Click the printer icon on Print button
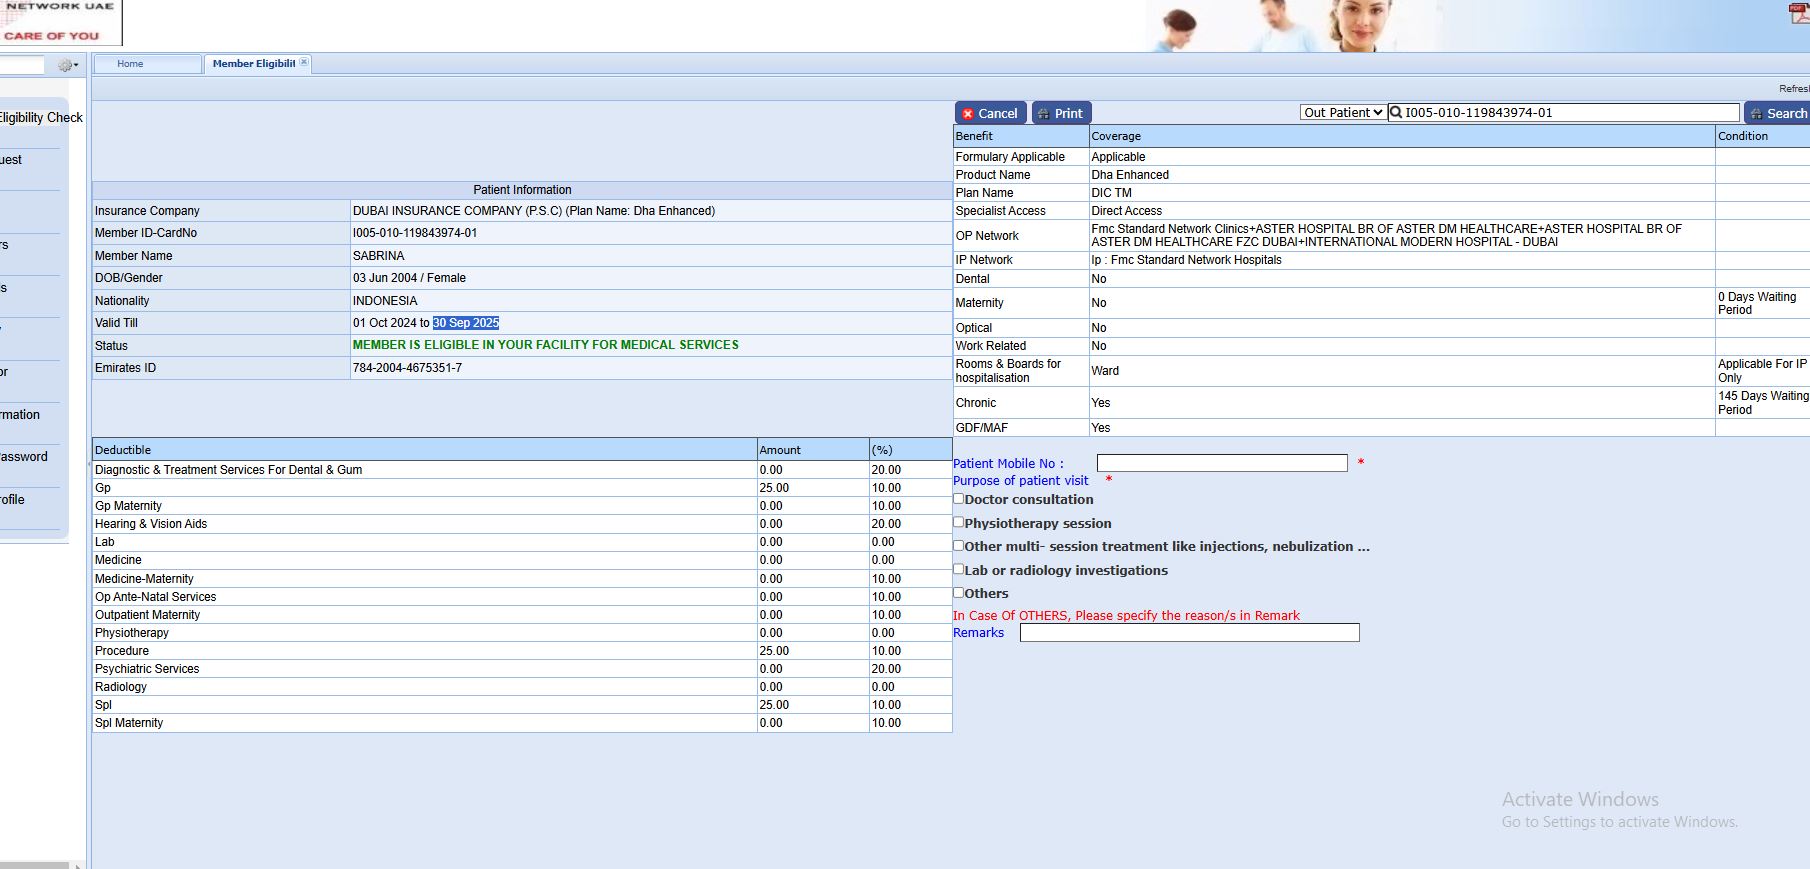This screenshot has width=1810, height=869. pyautogui.click(x=1044, y=114)
